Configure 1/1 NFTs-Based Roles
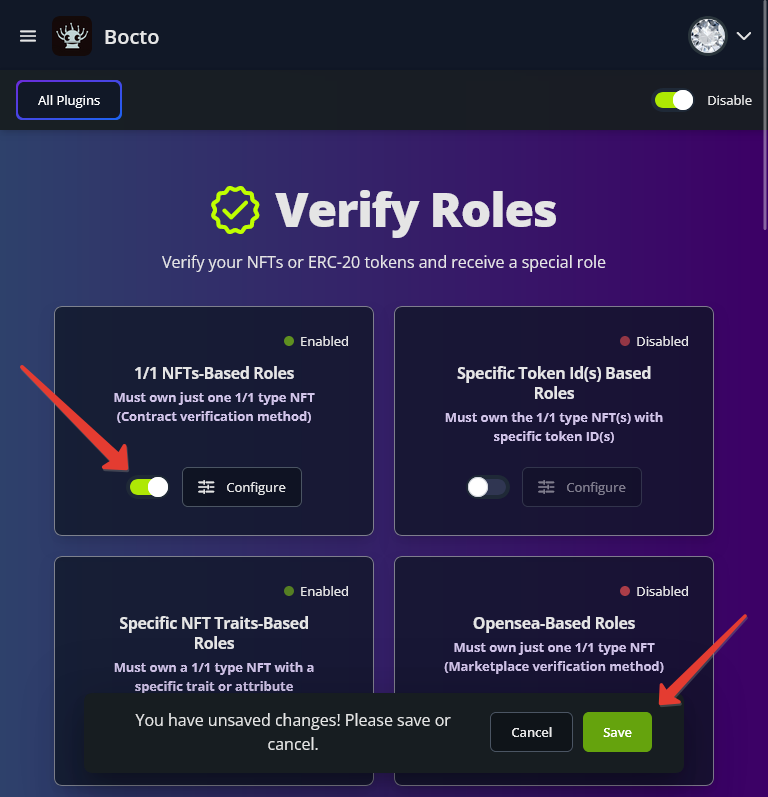This screenshot has width=768, height=797. click(242, 487)
